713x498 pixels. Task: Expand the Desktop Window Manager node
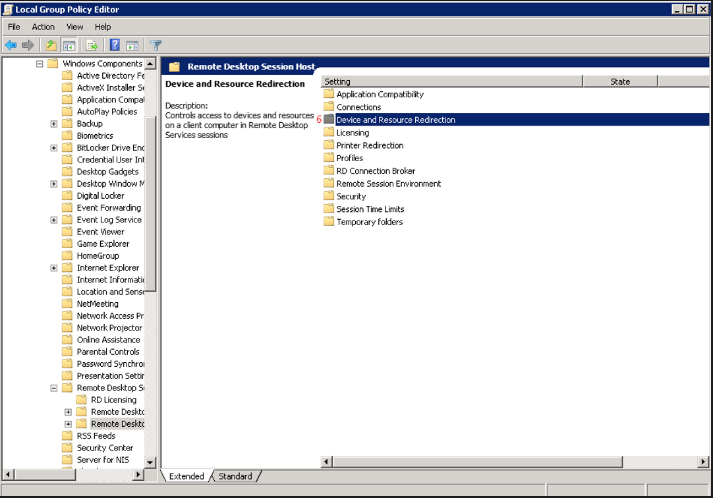54,184
